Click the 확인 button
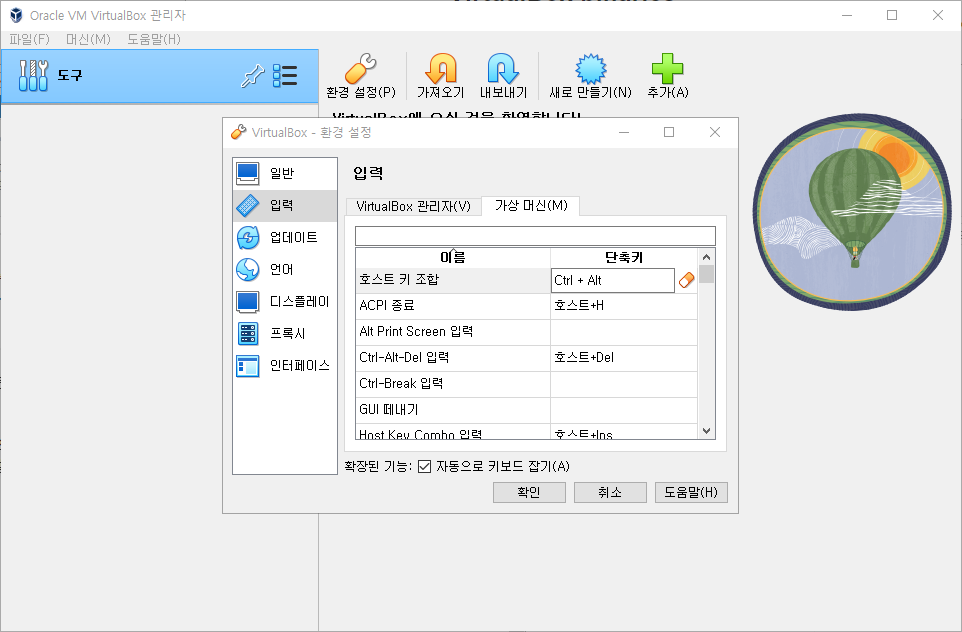The width and height of the screenshot is (962, 632). (529, 492)
